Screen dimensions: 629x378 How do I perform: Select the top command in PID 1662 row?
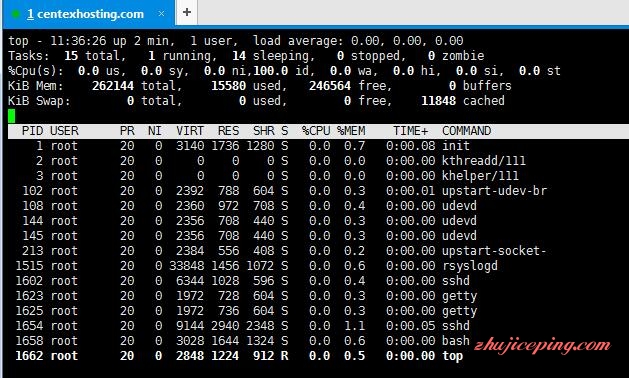point(452,356)
